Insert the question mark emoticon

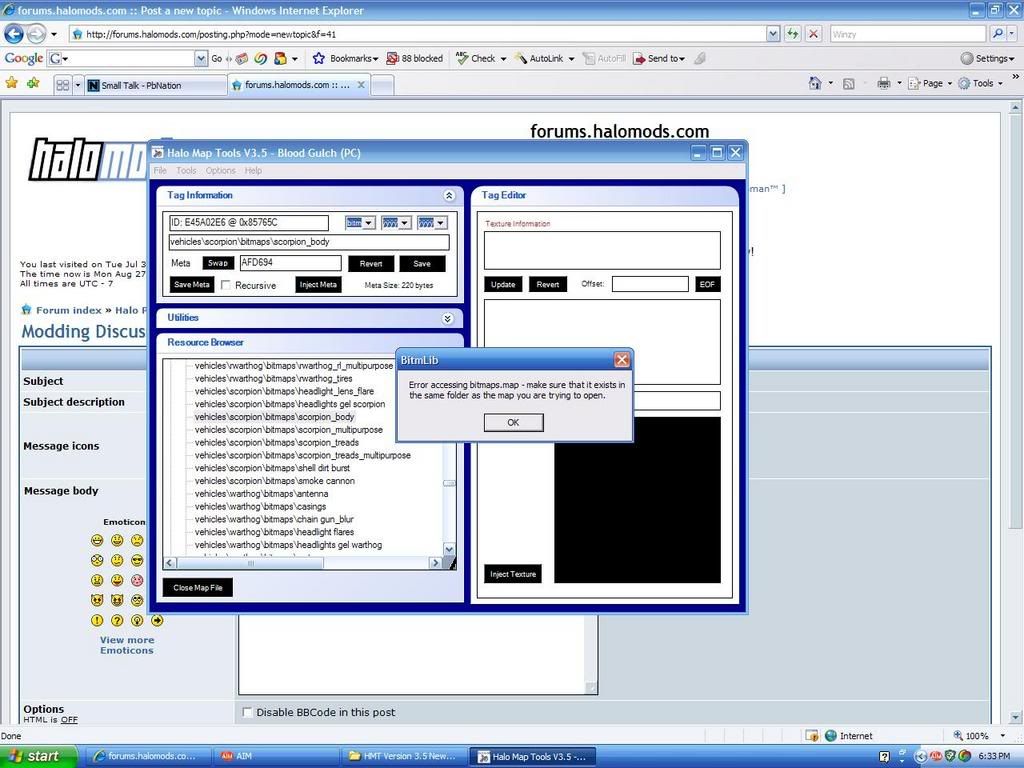tap(117, 620)
